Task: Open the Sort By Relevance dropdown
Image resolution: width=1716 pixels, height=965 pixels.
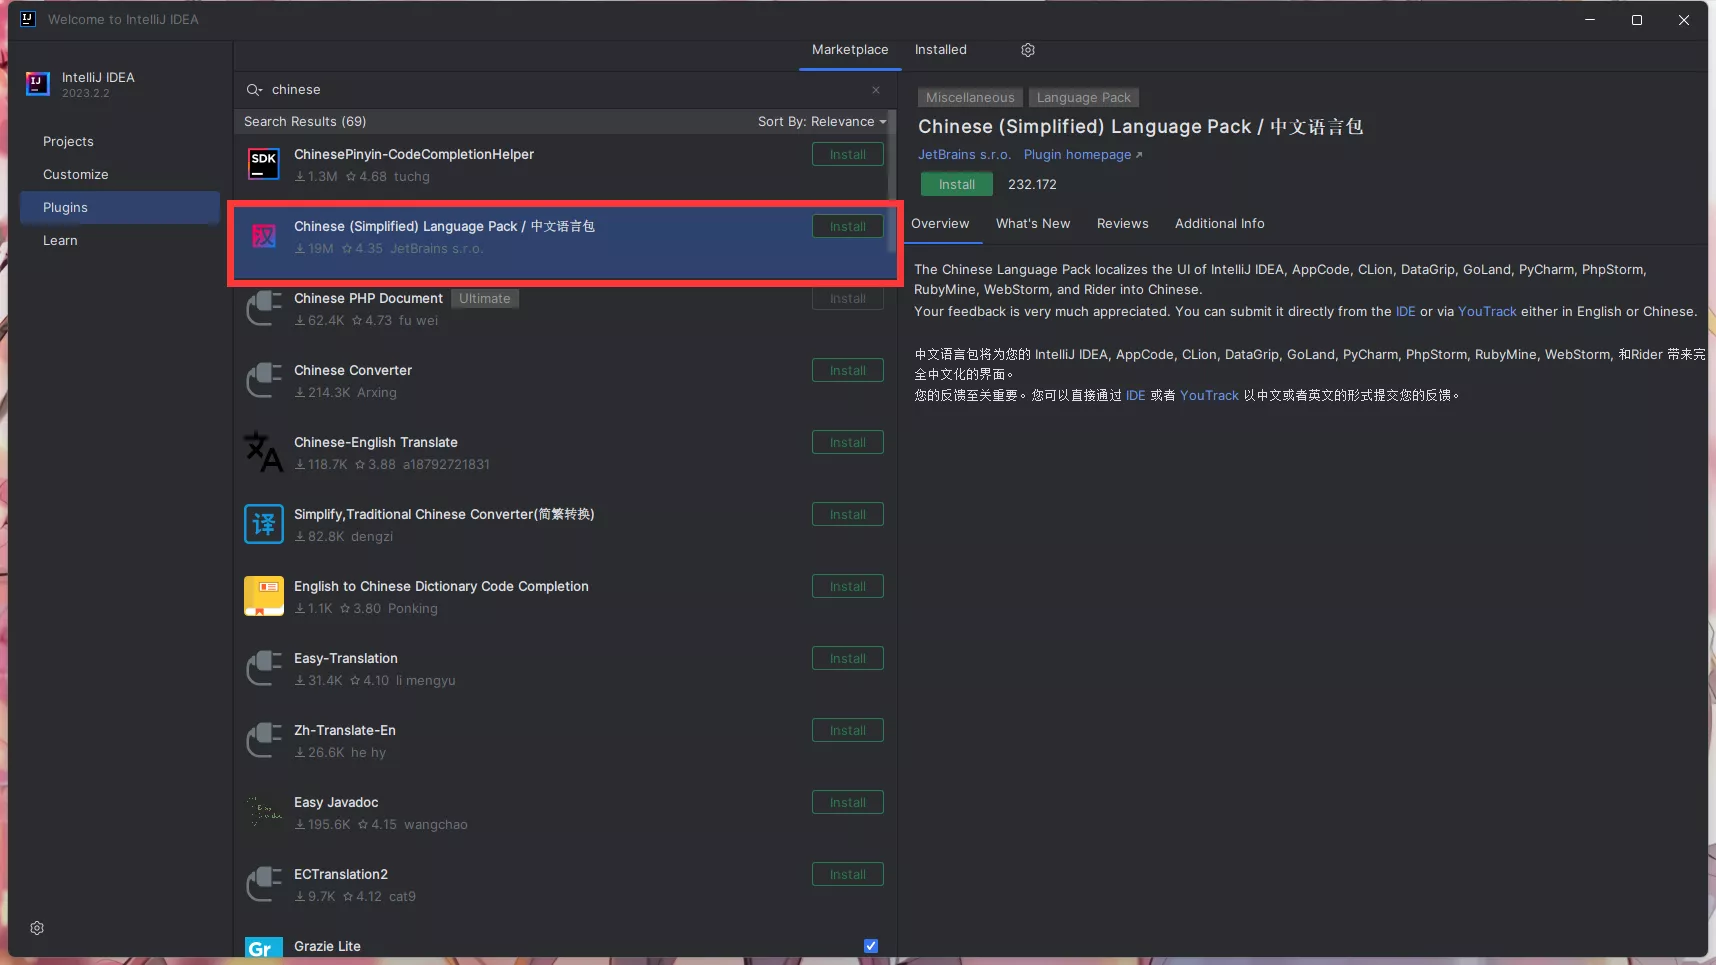Action: pyautogui.click(x=821, y=122)
